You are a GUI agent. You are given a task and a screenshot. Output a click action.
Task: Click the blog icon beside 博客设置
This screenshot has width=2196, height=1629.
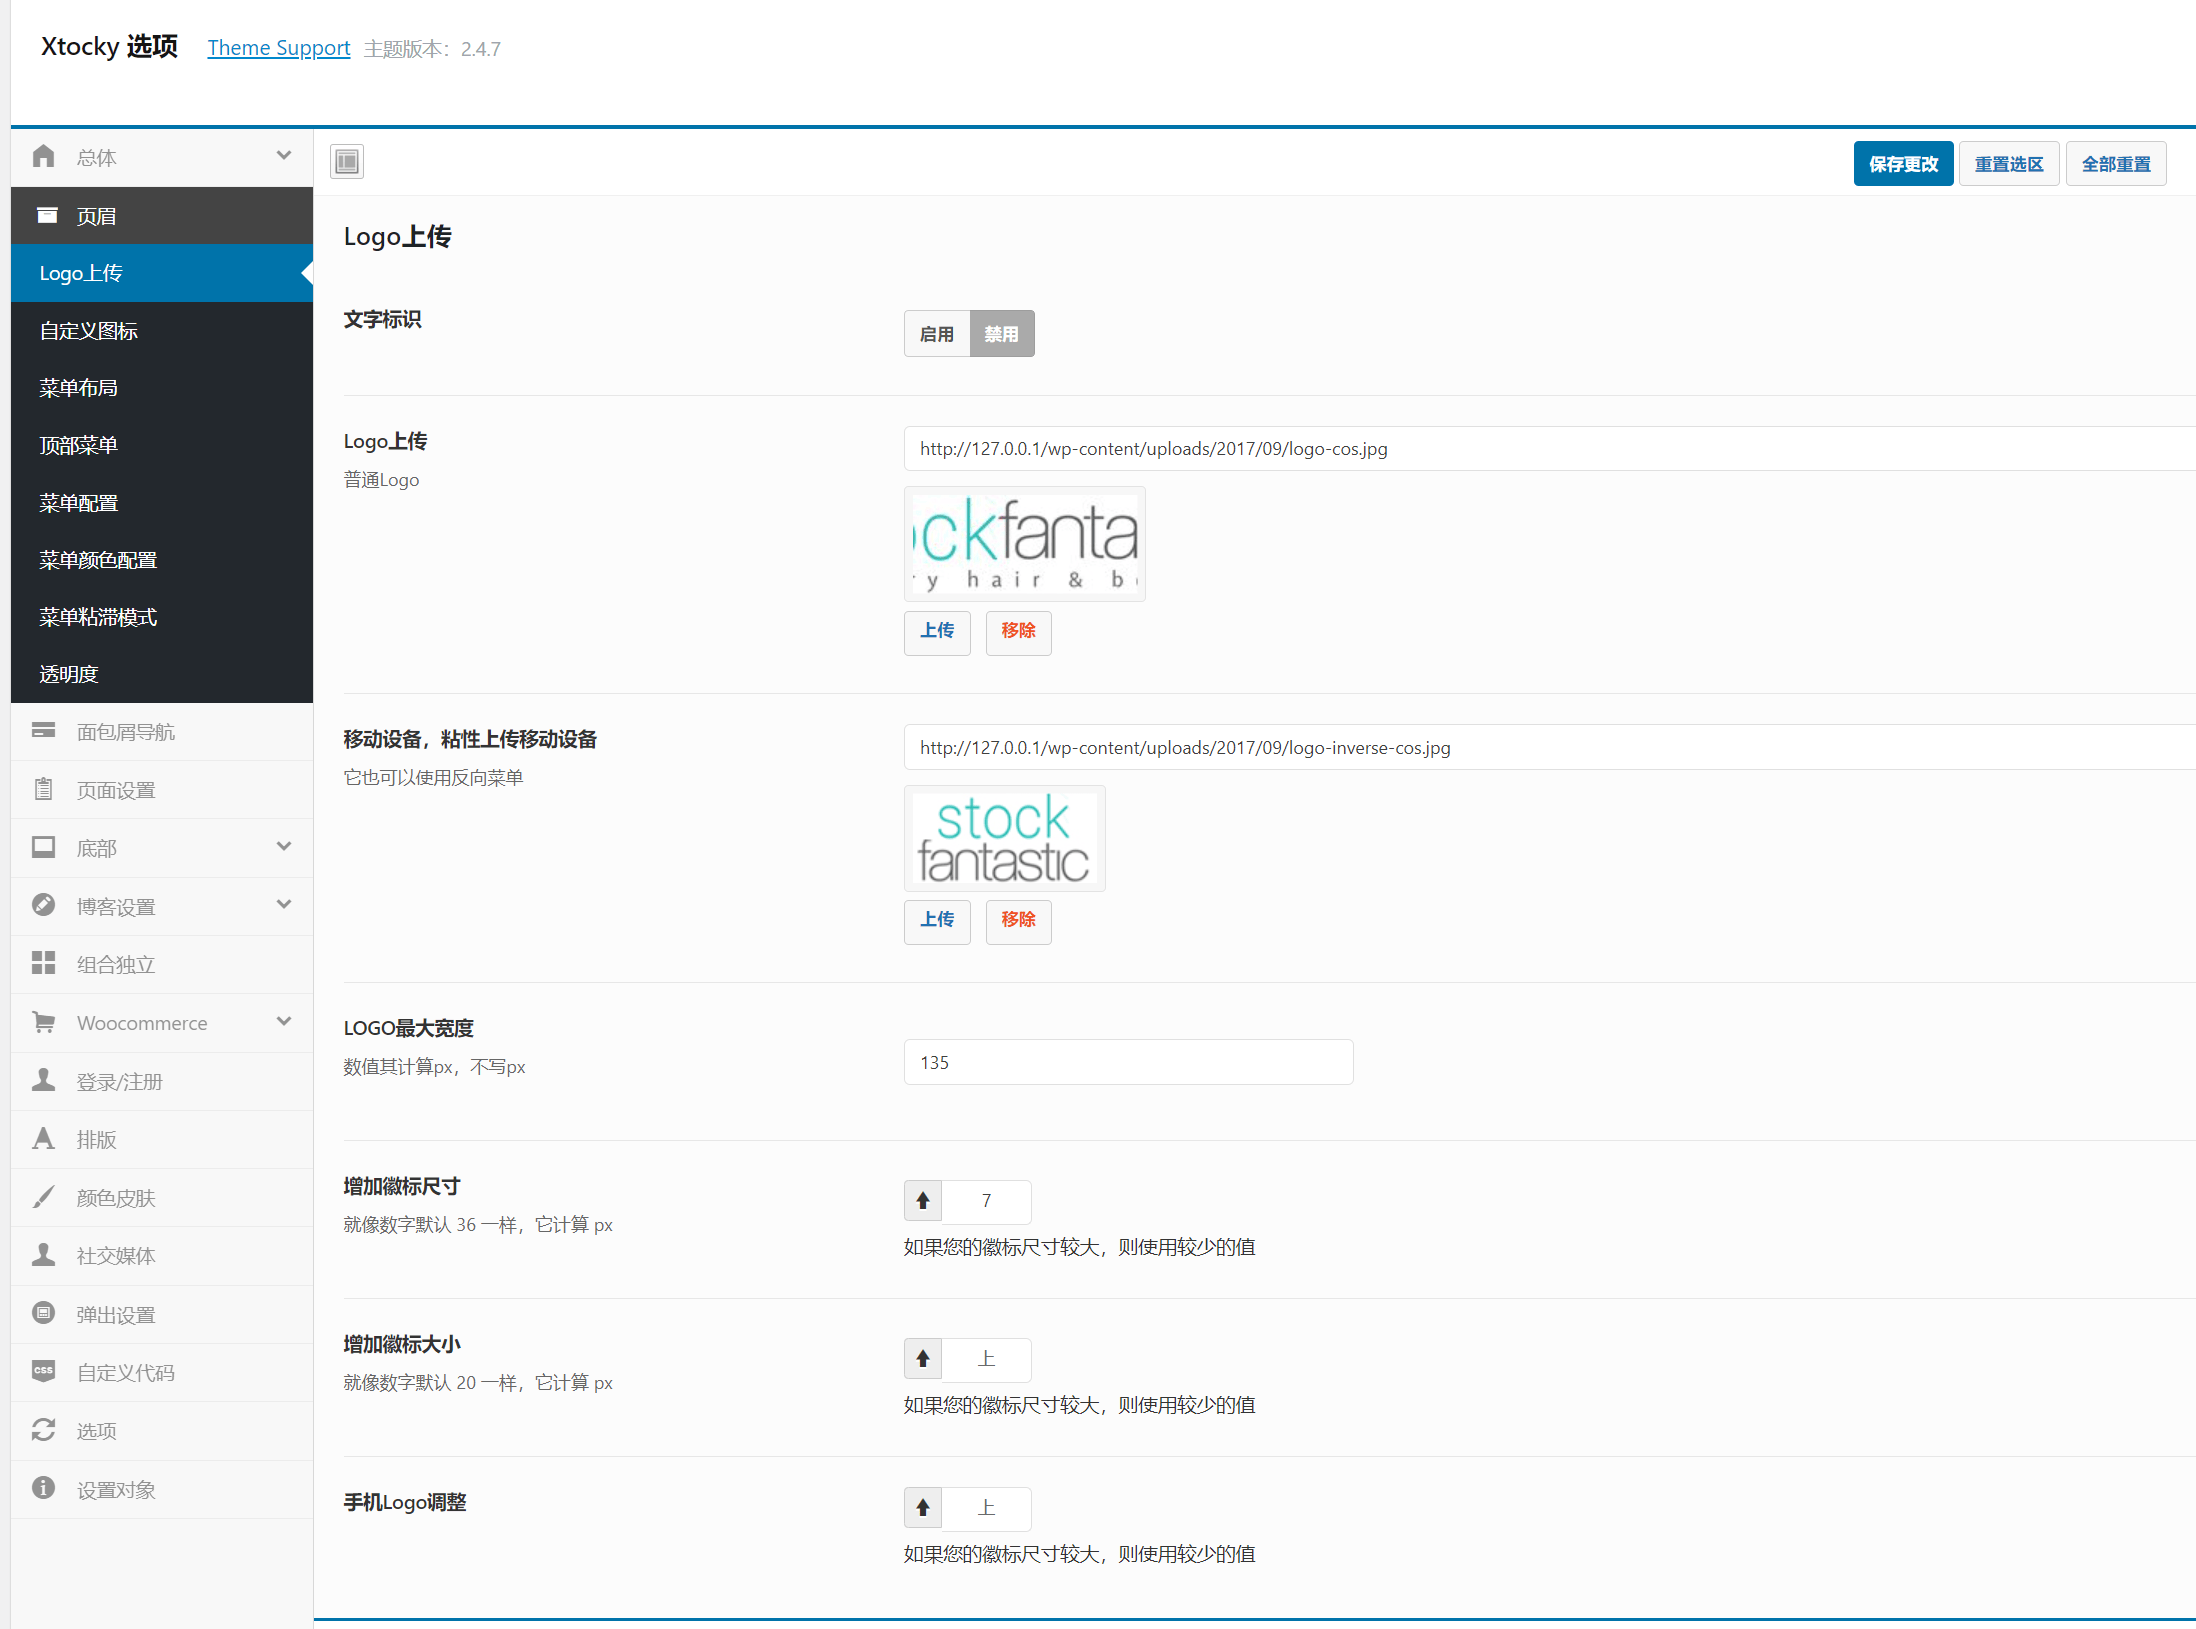pyautogui.click(x=43, y=905)
